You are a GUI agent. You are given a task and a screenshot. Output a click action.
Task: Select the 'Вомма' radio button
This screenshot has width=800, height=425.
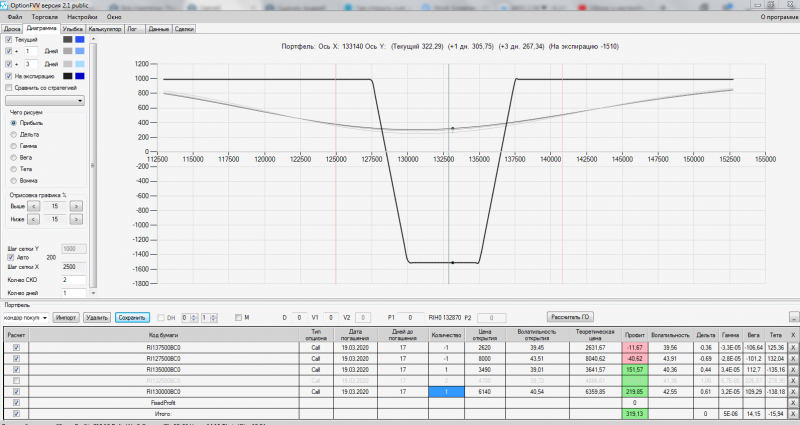(x=14, y=181)
